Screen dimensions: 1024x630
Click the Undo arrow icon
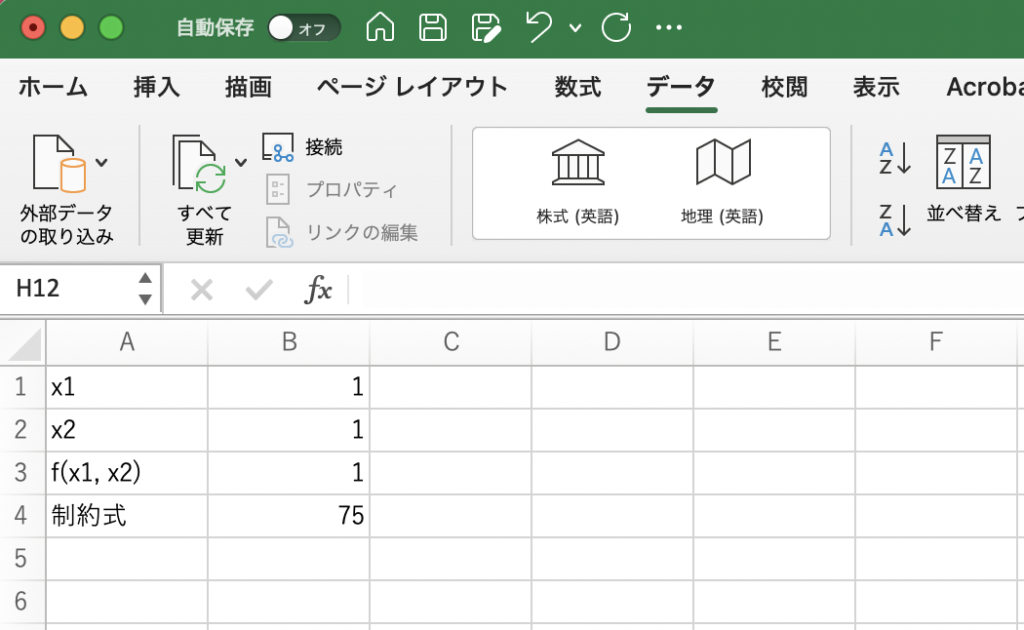tap(538, 27)
